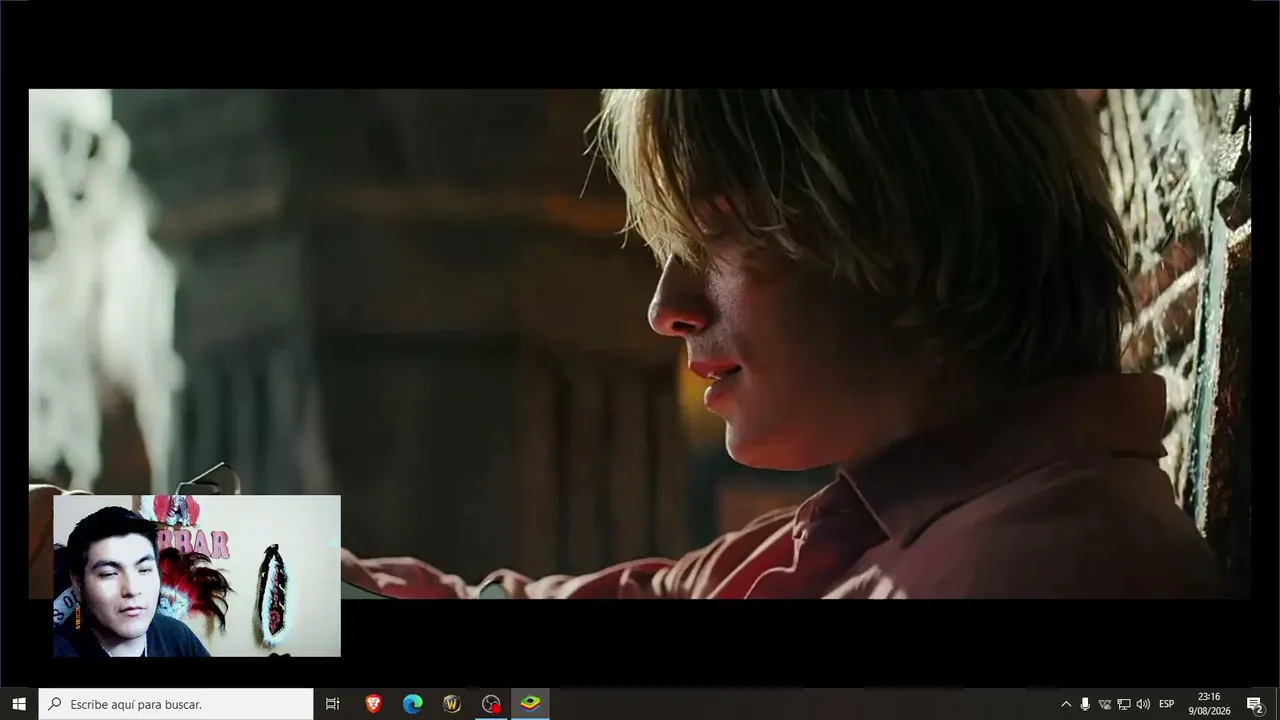Viewport: 1280px width, 720px height.
Task: Change the ESP input language
Action: coord(1166,704)
